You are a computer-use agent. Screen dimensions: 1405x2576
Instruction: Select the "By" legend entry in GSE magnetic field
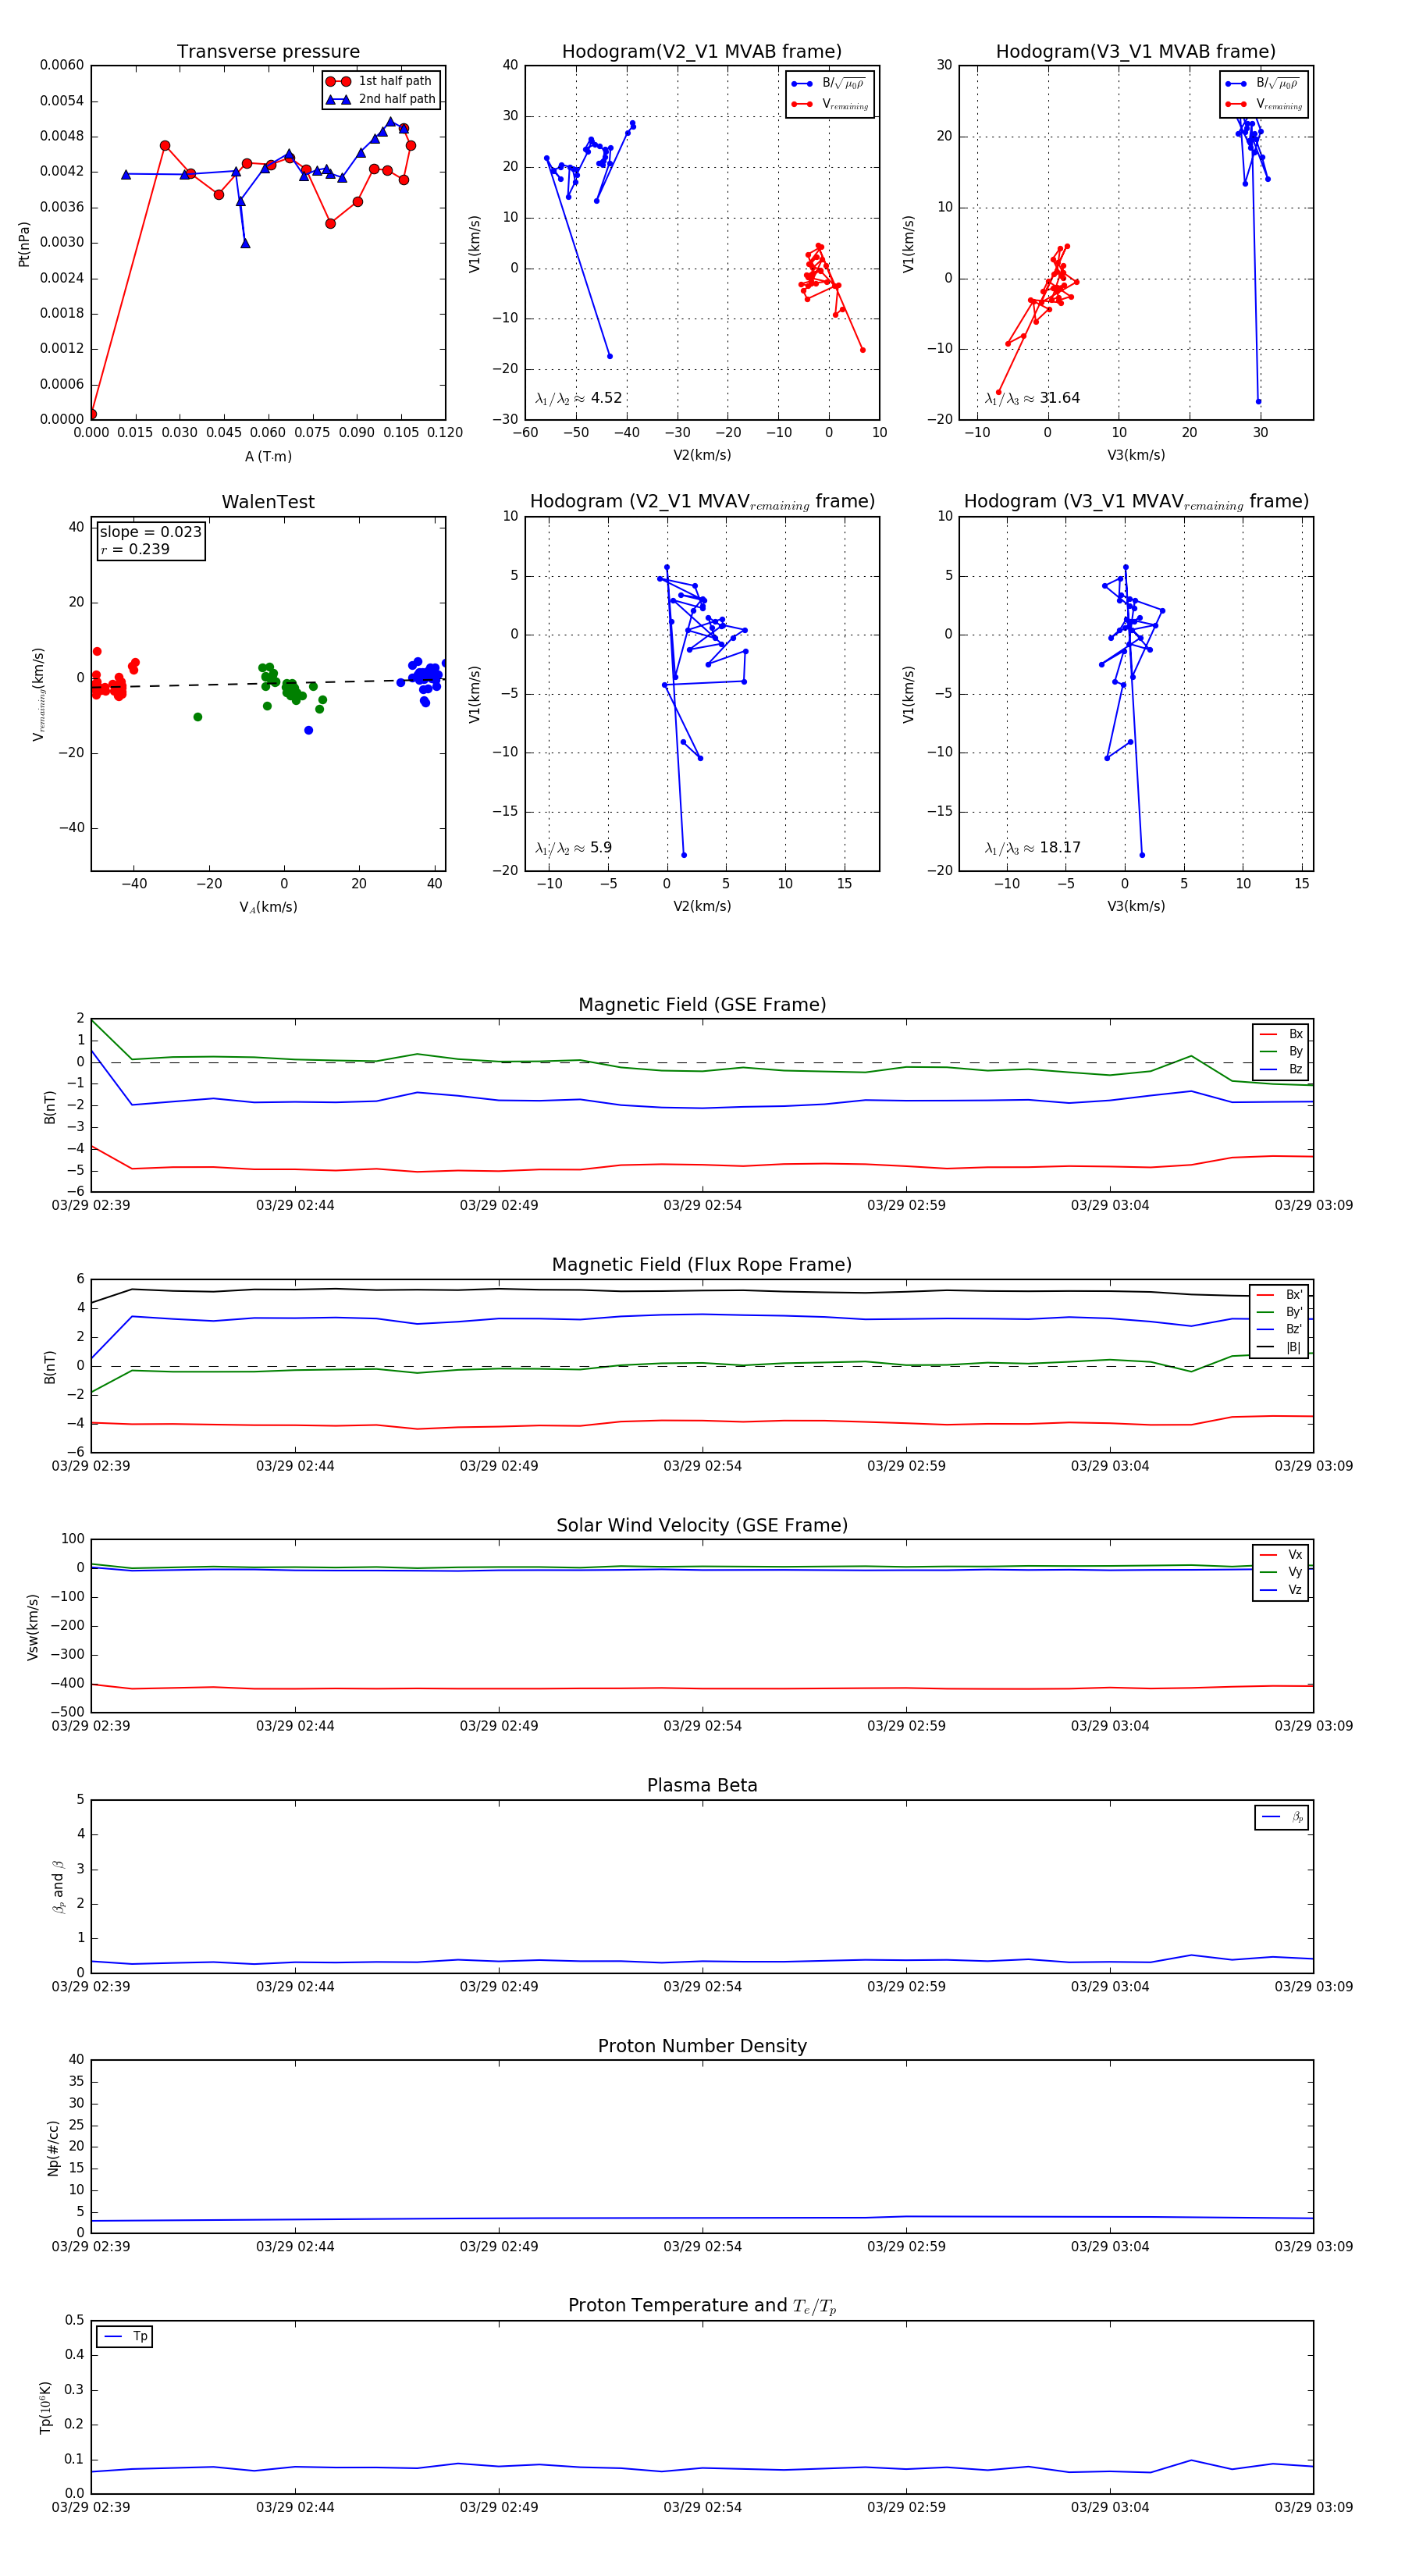tap(1282, 1051)
